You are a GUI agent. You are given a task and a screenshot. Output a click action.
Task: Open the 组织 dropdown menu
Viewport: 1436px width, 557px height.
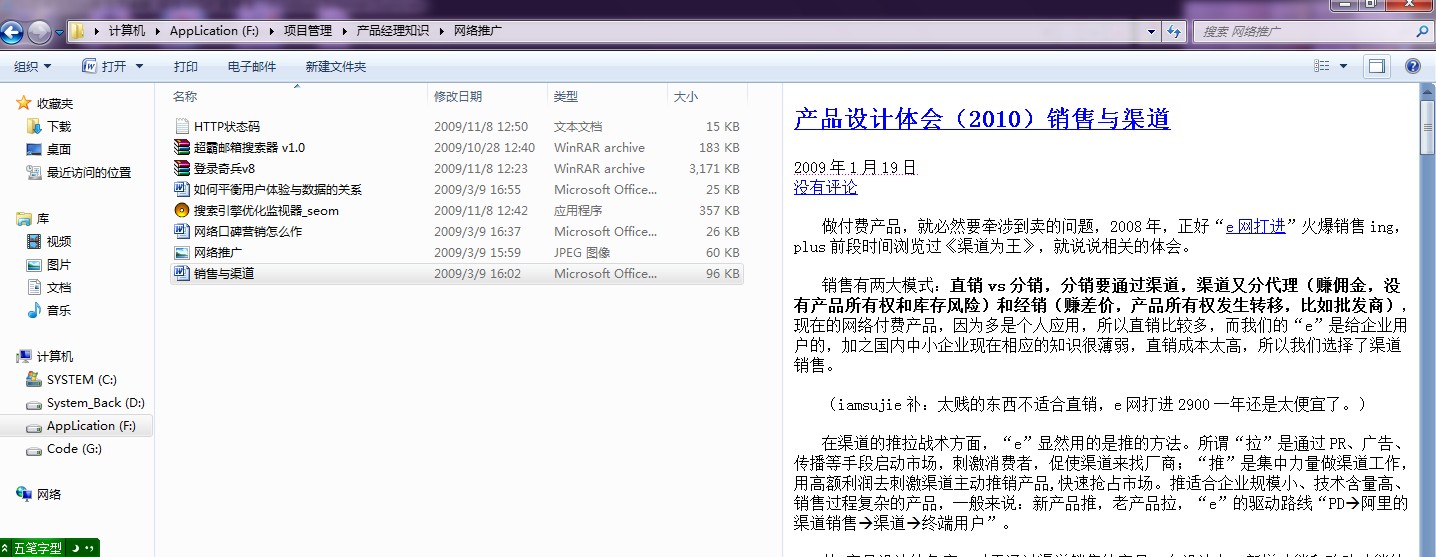pyautogui.click(x=33, y=67)
